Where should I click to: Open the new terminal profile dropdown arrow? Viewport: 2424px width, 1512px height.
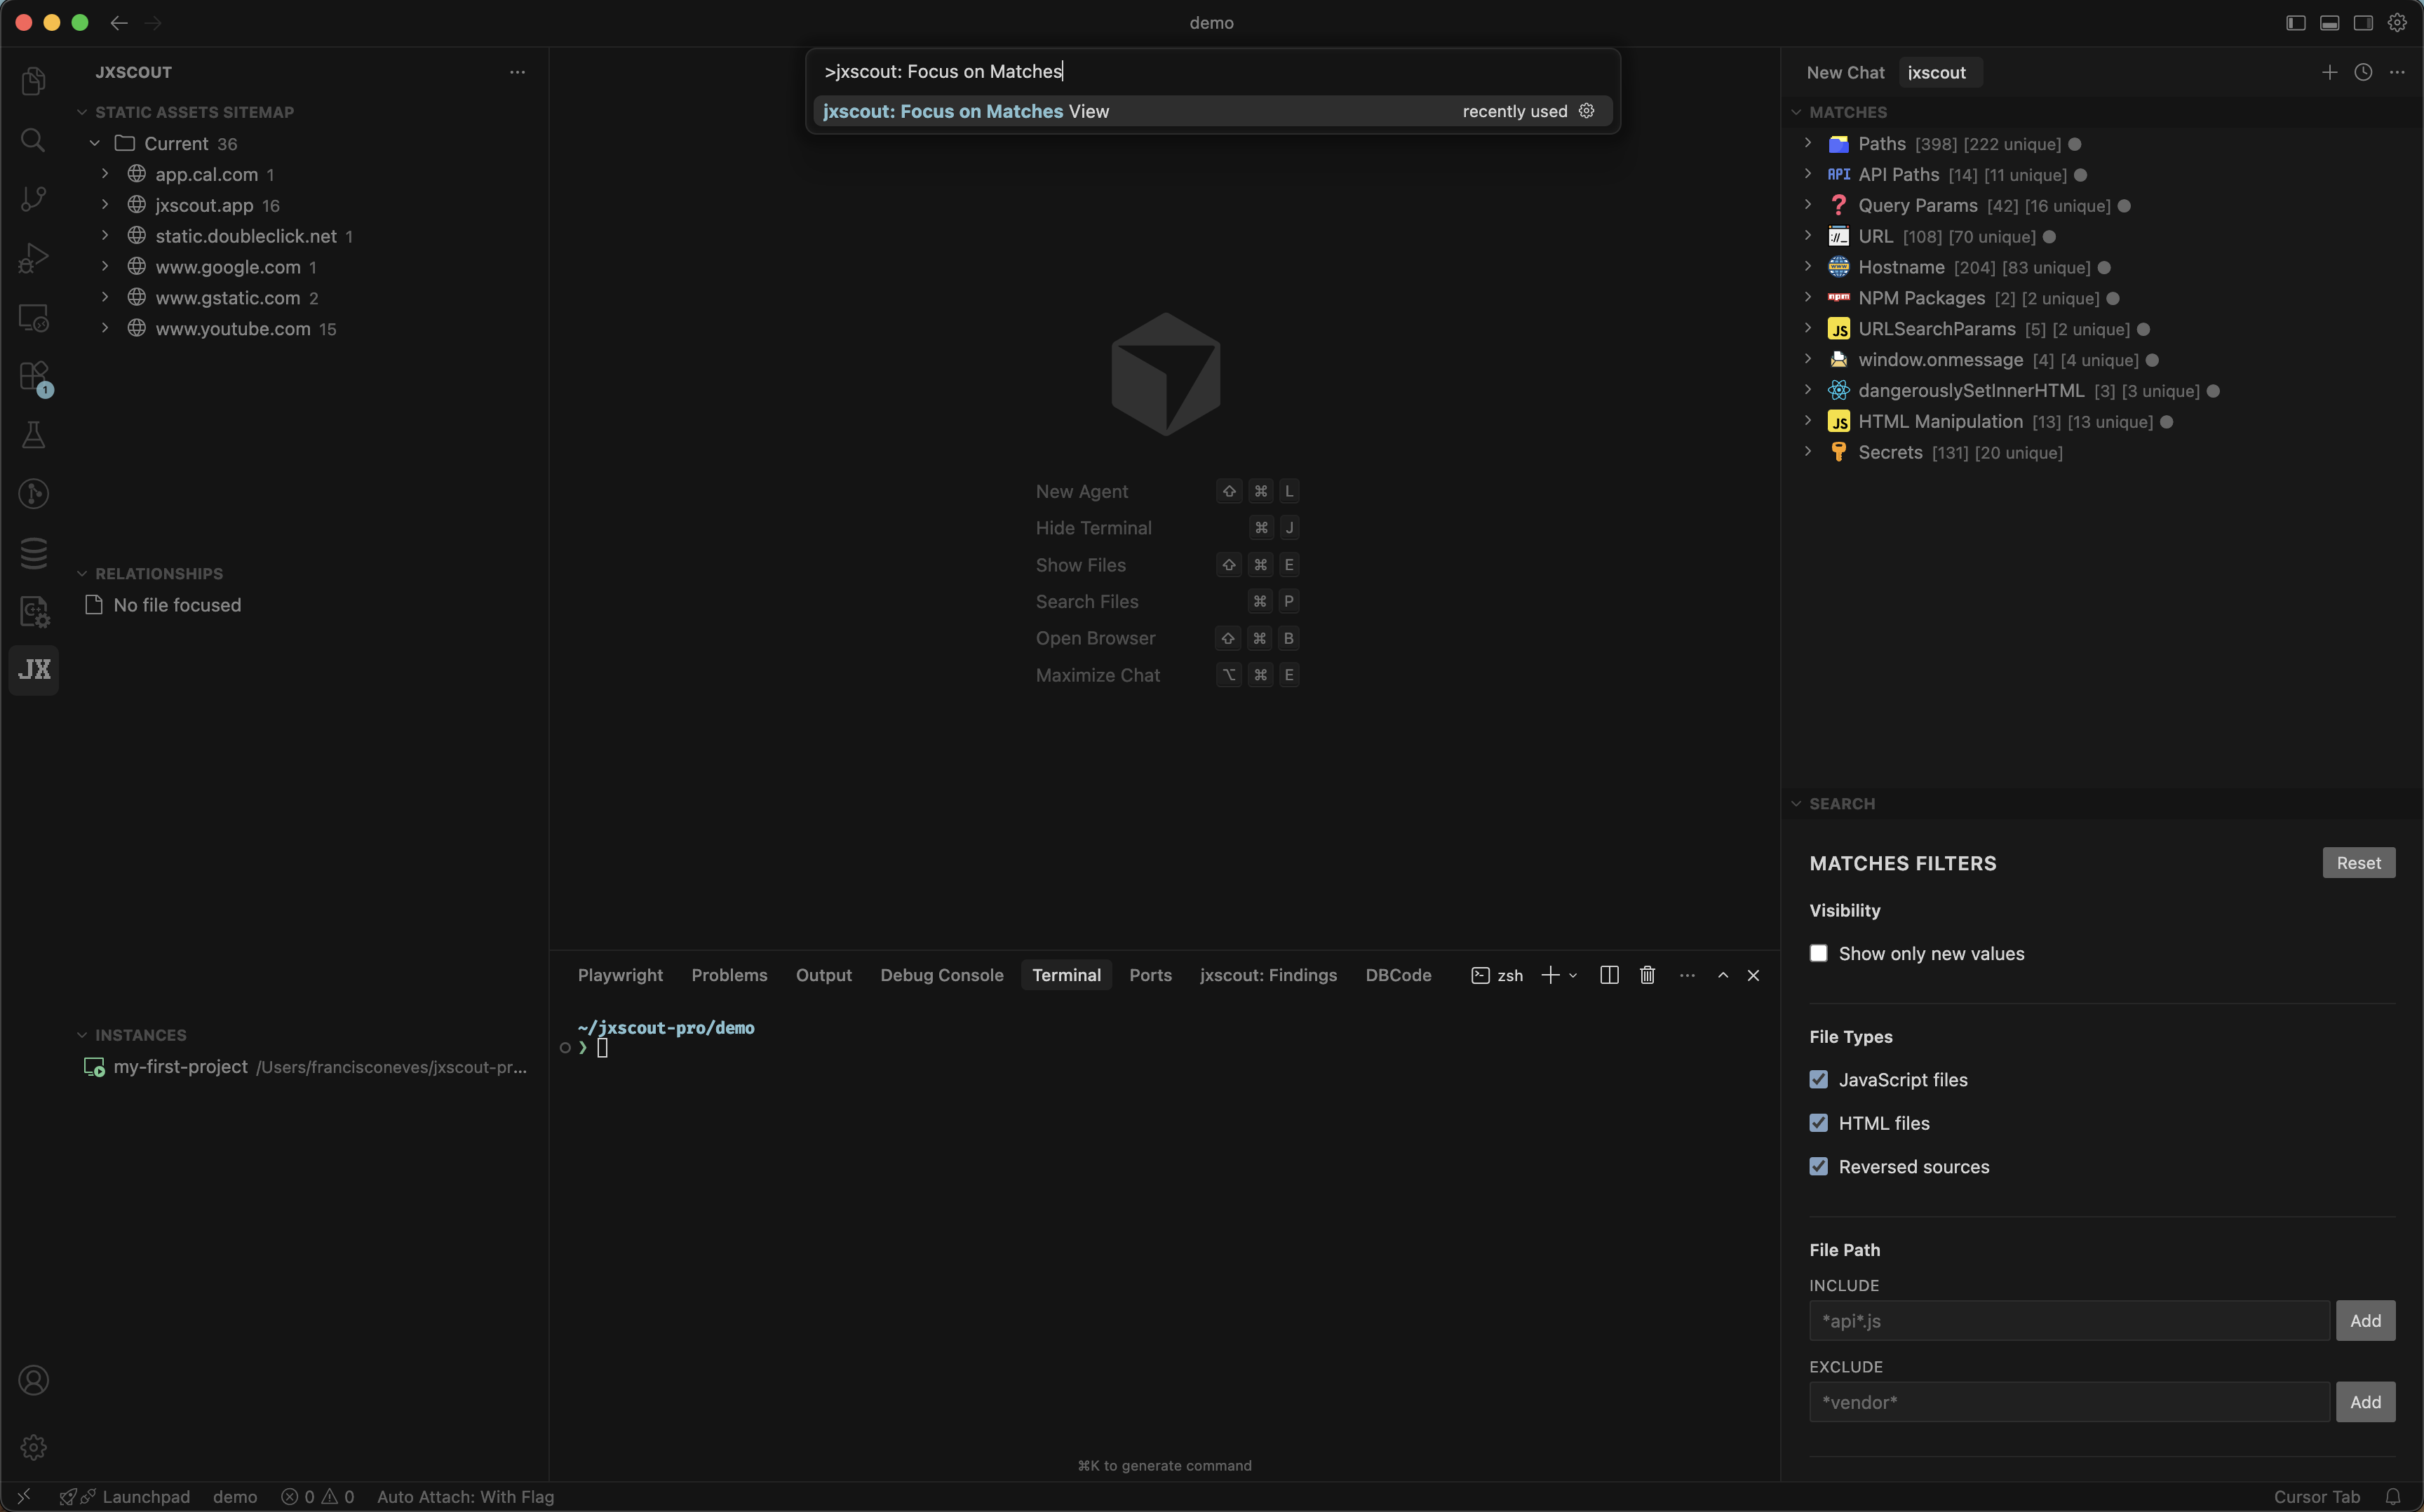click(x=1573, y=975)
